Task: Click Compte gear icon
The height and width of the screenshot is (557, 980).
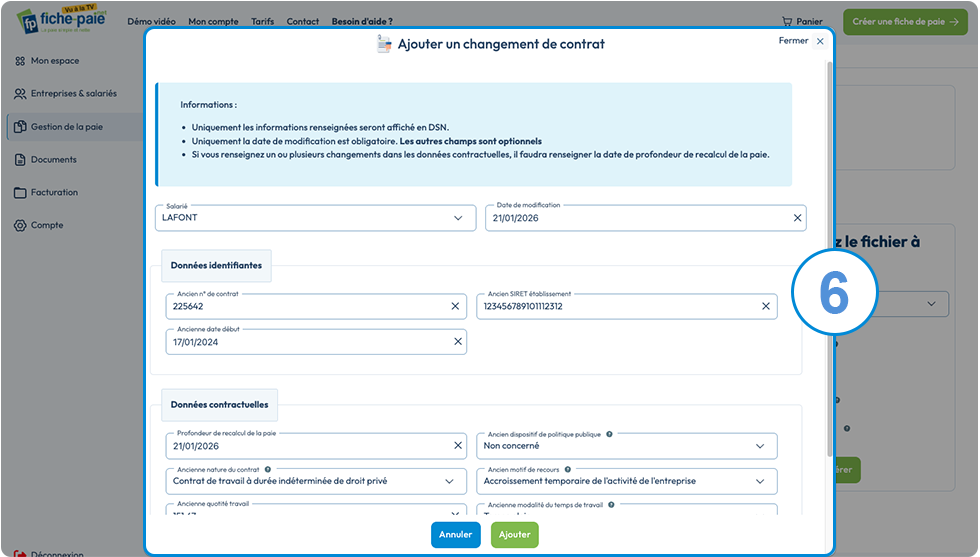Action: [20, 225]
